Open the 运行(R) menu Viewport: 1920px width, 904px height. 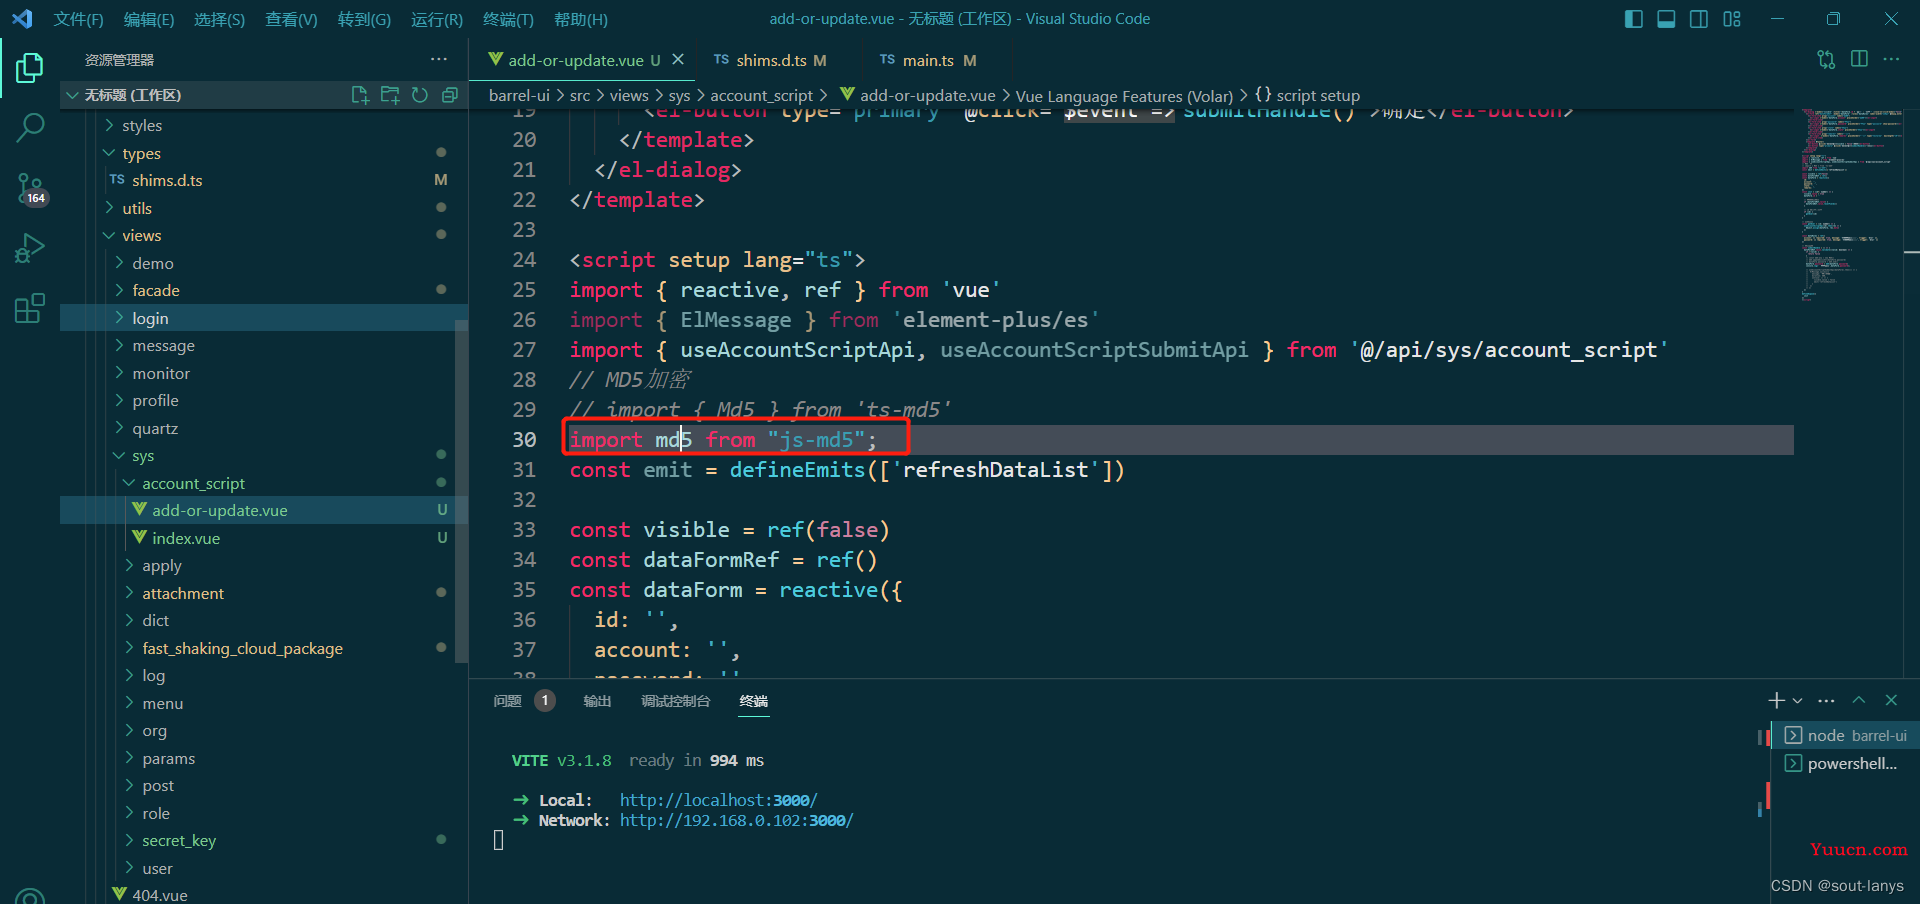click(436, 19)
